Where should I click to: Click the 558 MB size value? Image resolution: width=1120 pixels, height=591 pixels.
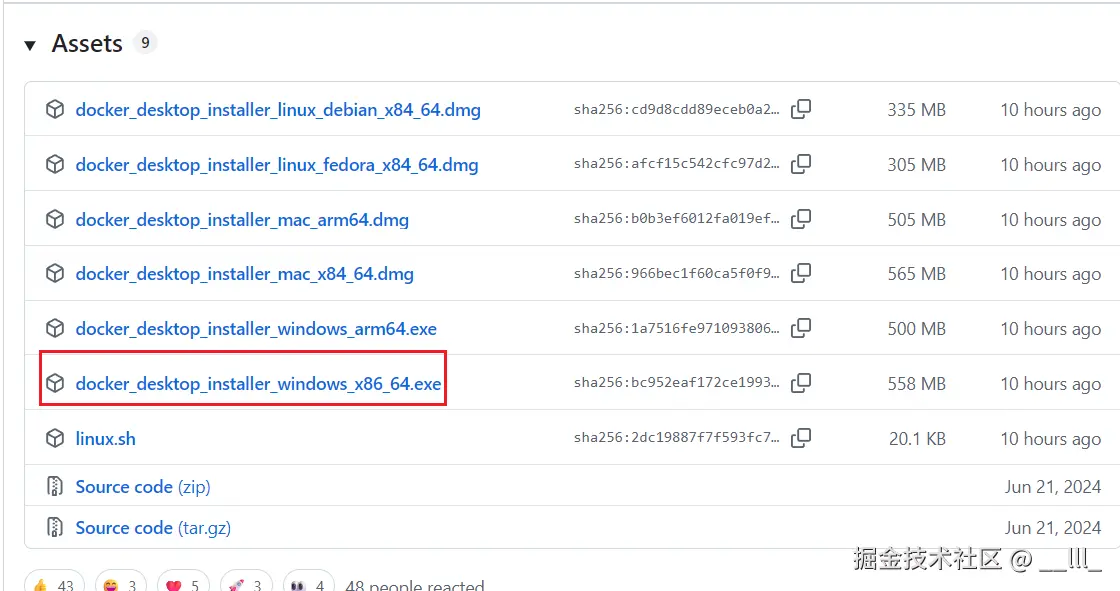coord(916,384)
